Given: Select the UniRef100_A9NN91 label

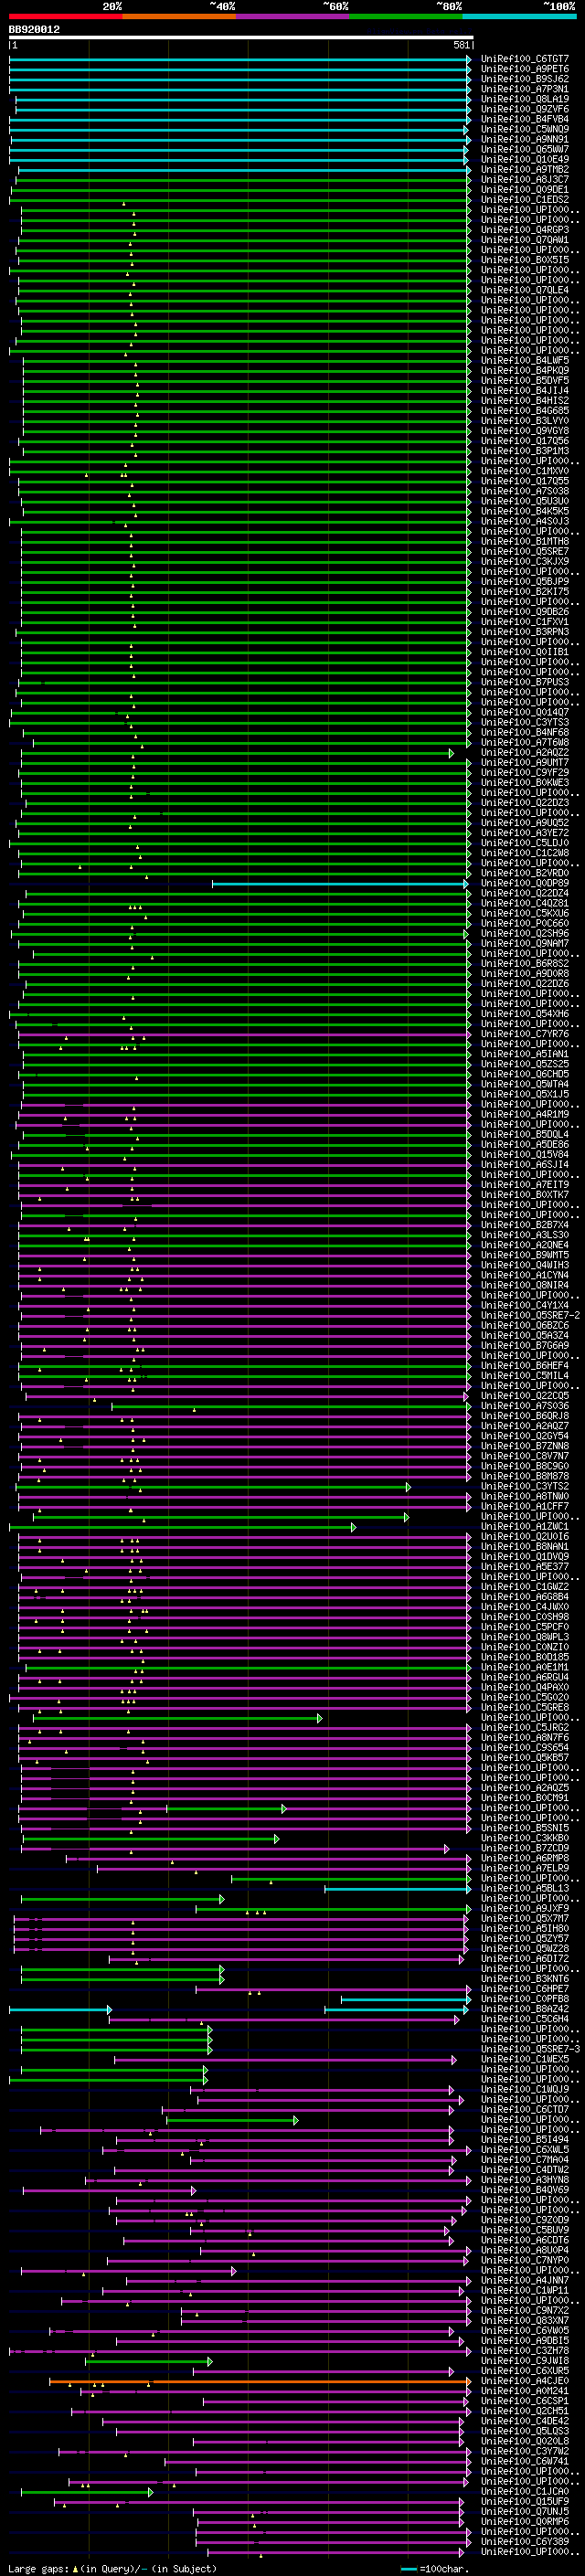Looking at the screenshot, I should pyautogui.click(x=524, y=139).
